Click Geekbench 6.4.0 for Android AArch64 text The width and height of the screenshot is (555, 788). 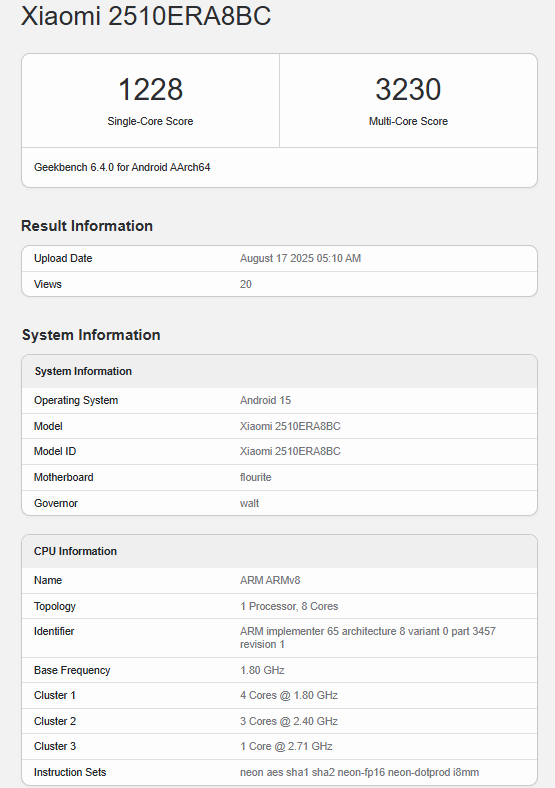click(122, 167)
